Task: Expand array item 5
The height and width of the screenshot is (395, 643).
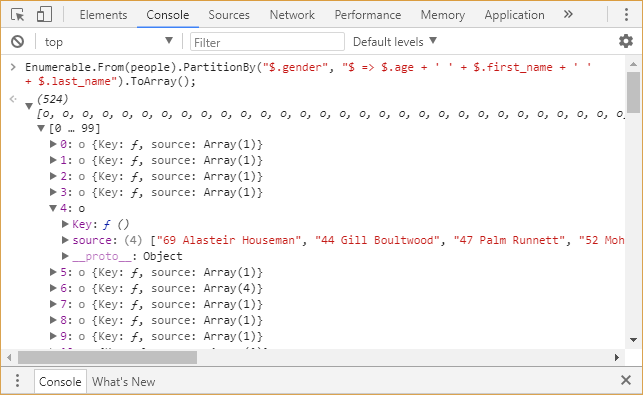Action: (x=53, y=272)
